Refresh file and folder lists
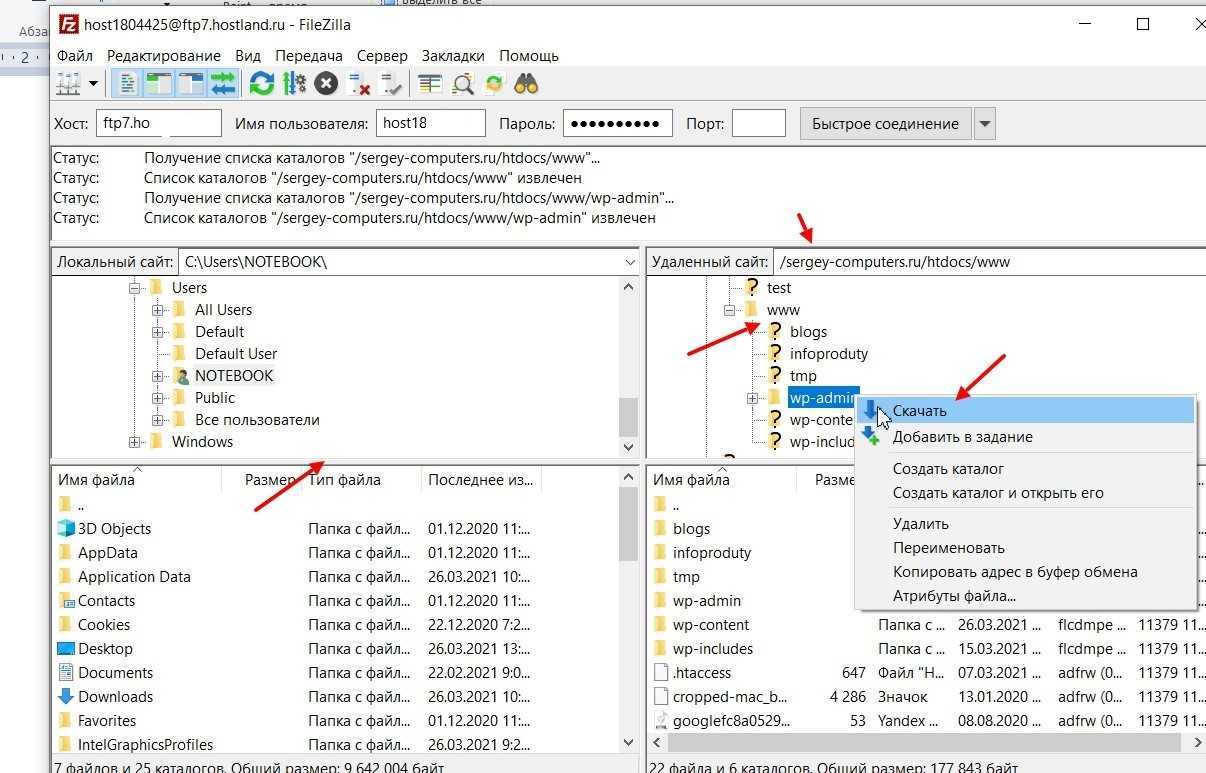This screenshot has height=773, width=1206. [x=262, y=84]
